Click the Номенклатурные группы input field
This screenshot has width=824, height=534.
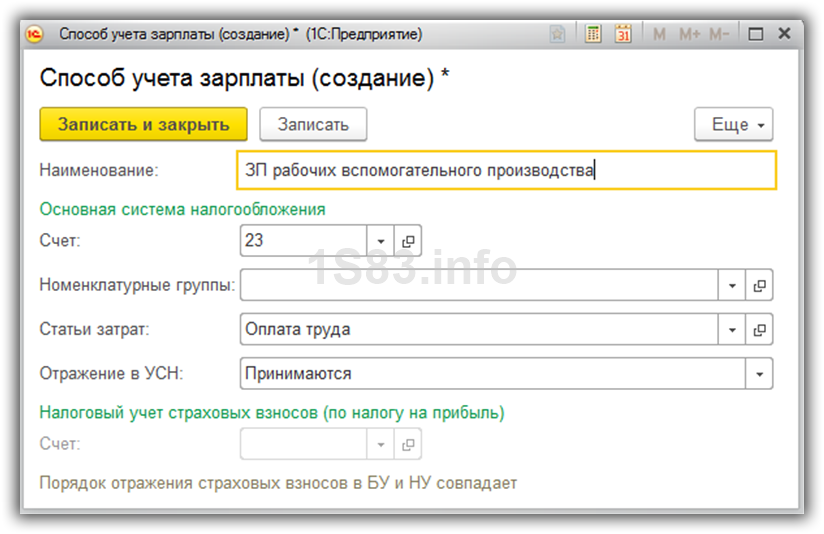click(x=478, y=286)
